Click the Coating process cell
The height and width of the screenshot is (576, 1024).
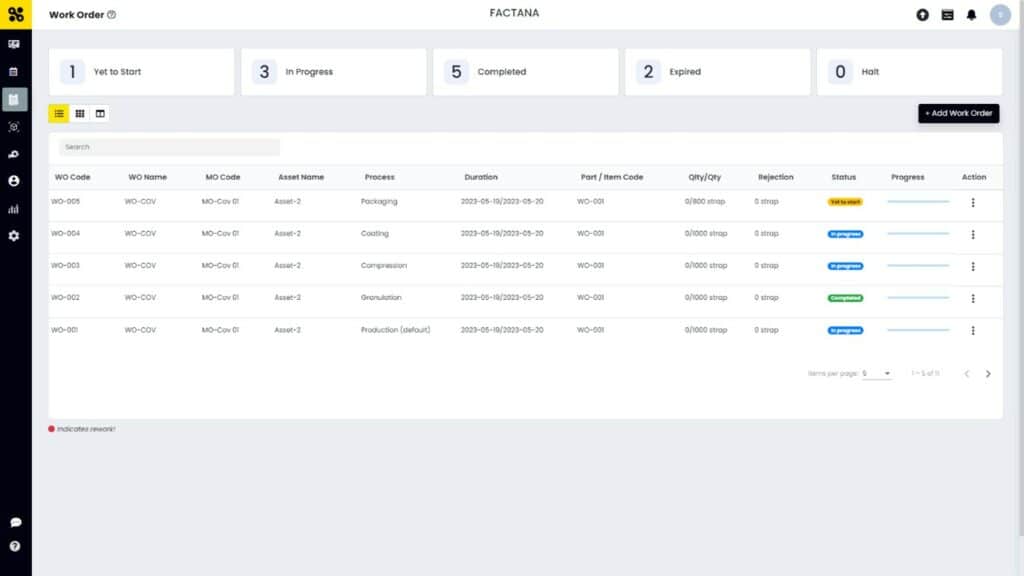pyautogui.click(x=374, y=233)
